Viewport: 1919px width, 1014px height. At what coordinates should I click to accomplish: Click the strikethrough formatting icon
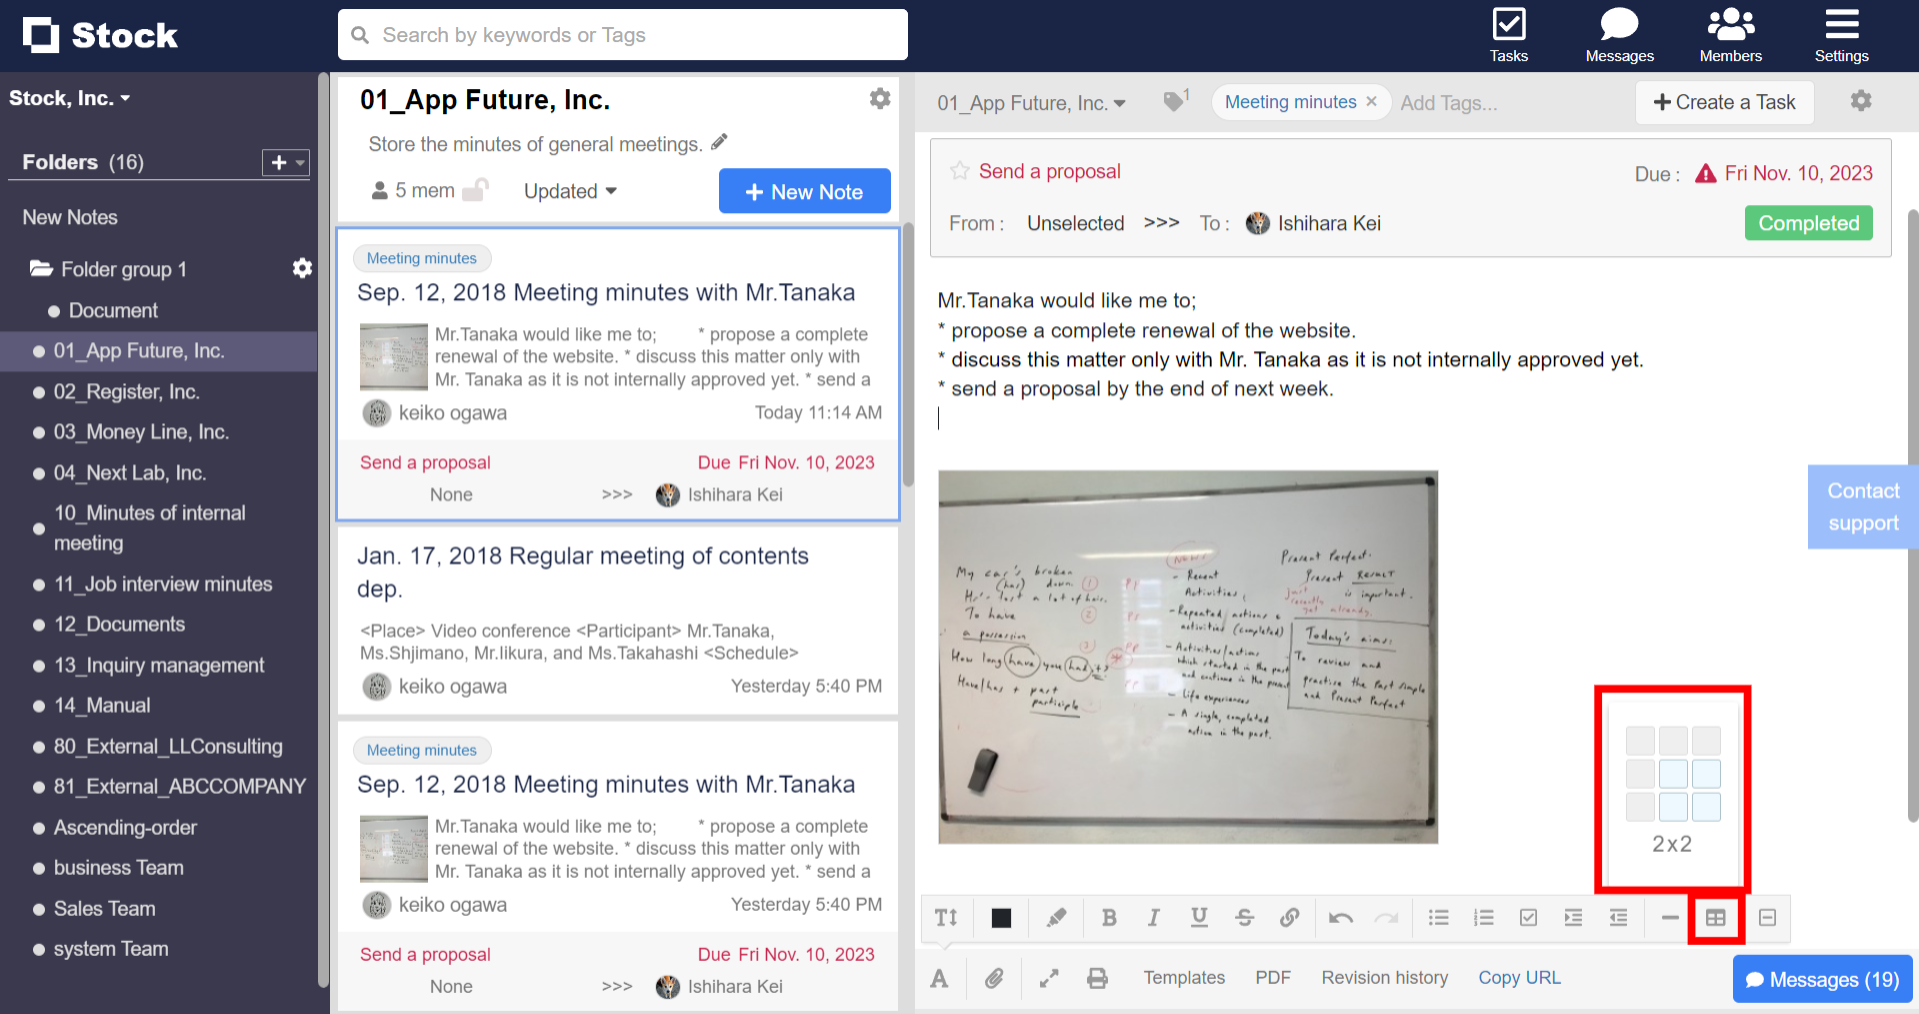[x=1244, y=918]
